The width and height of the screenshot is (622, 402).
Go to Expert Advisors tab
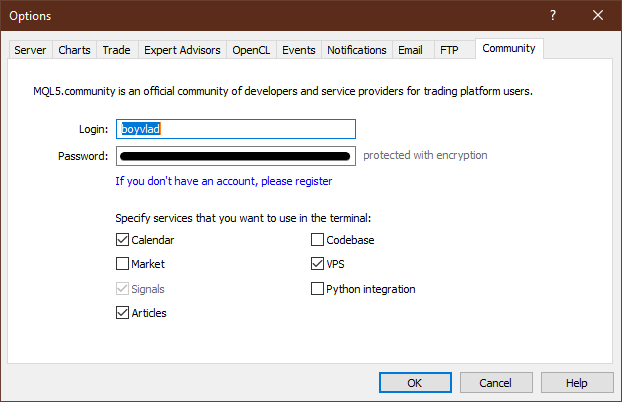coord(182,50)
